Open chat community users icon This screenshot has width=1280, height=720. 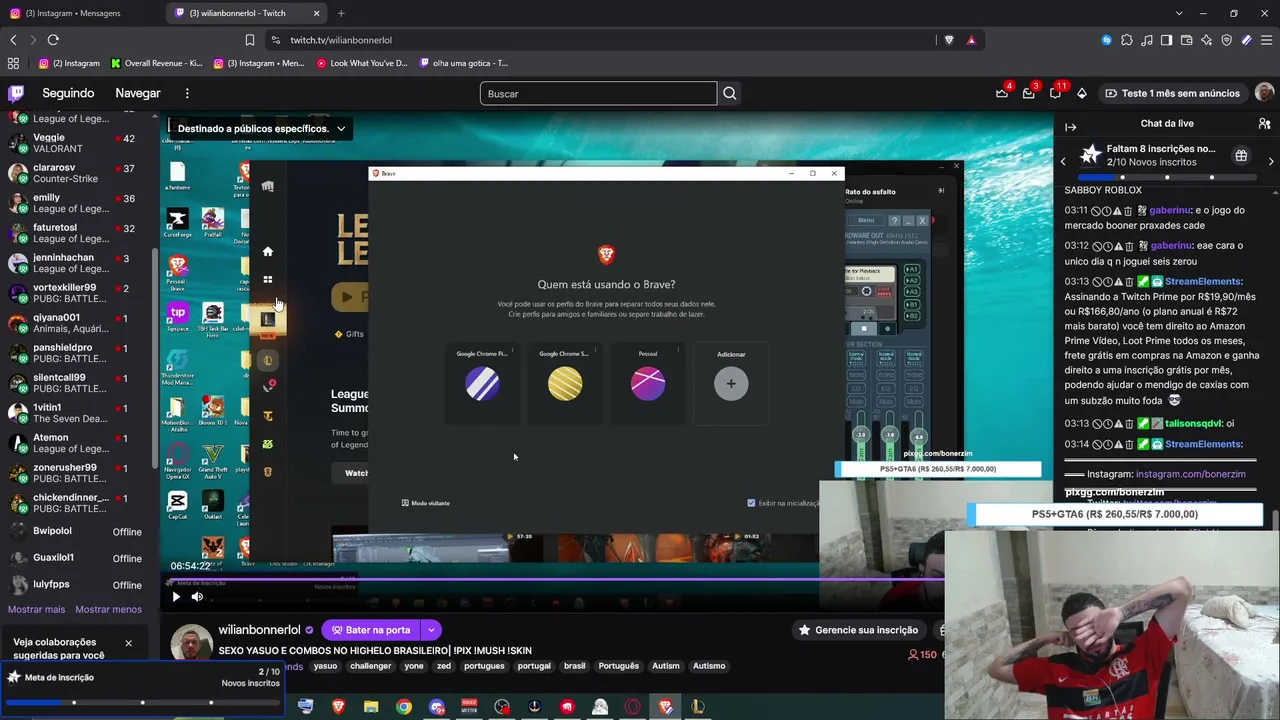[1264, 124]
